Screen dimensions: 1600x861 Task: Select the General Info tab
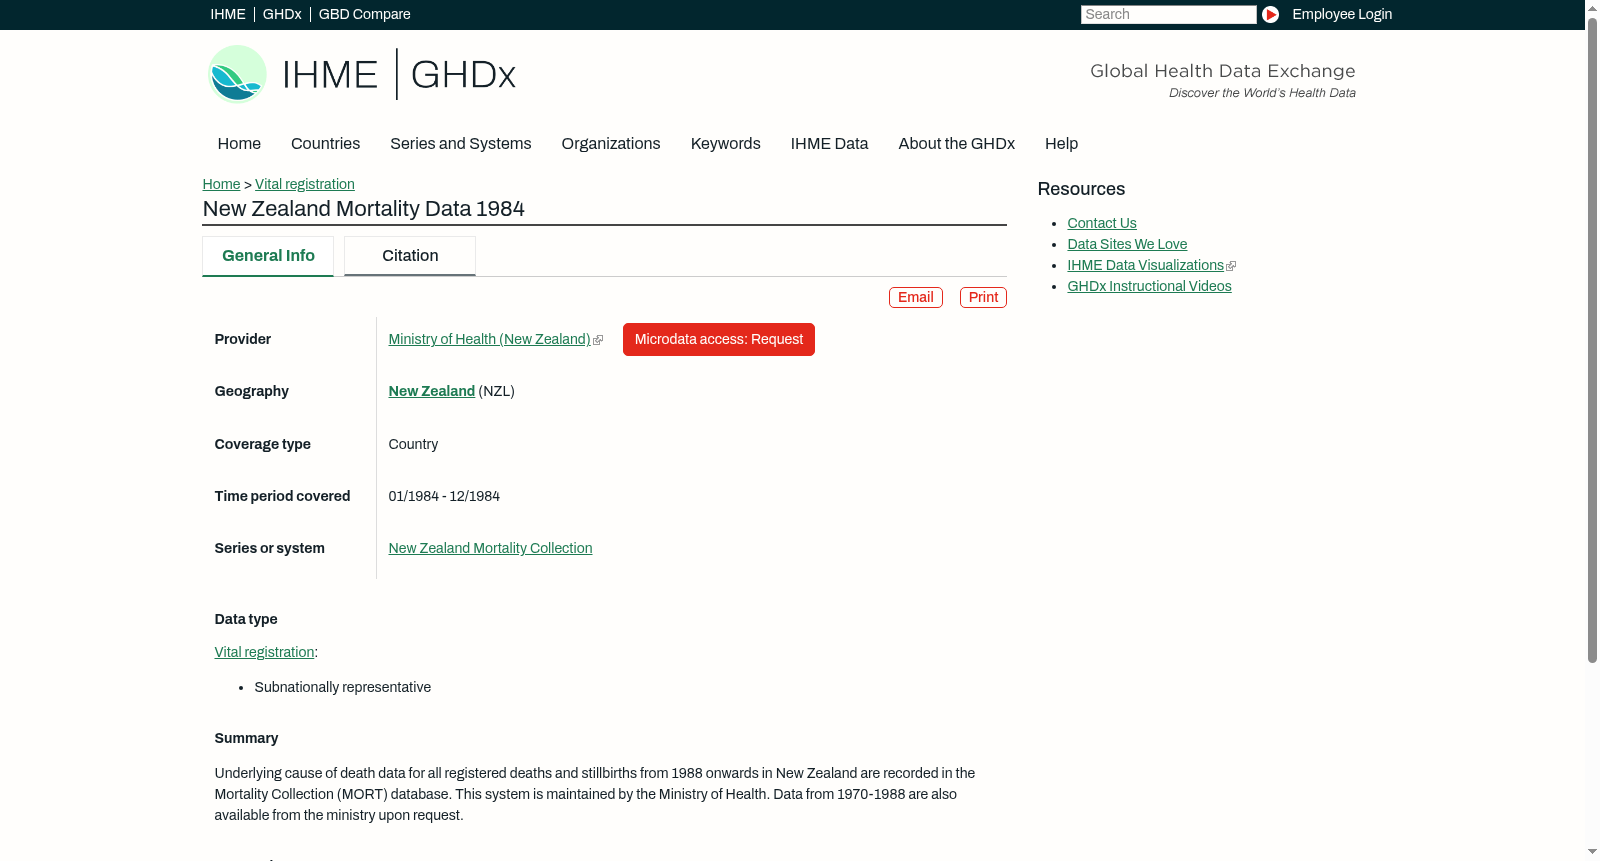pyautogui.click(x=268, y=256)
